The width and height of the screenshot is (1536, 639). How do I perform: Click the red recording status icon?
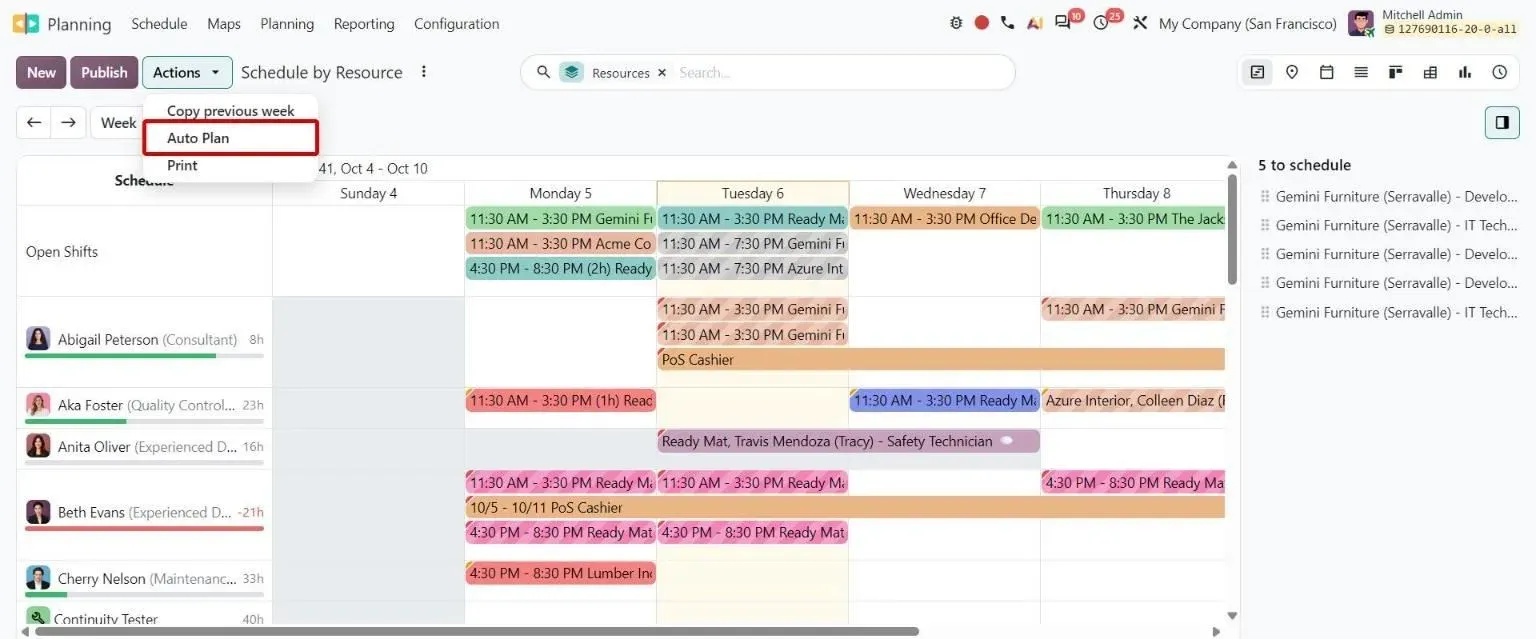pos(982,23)
